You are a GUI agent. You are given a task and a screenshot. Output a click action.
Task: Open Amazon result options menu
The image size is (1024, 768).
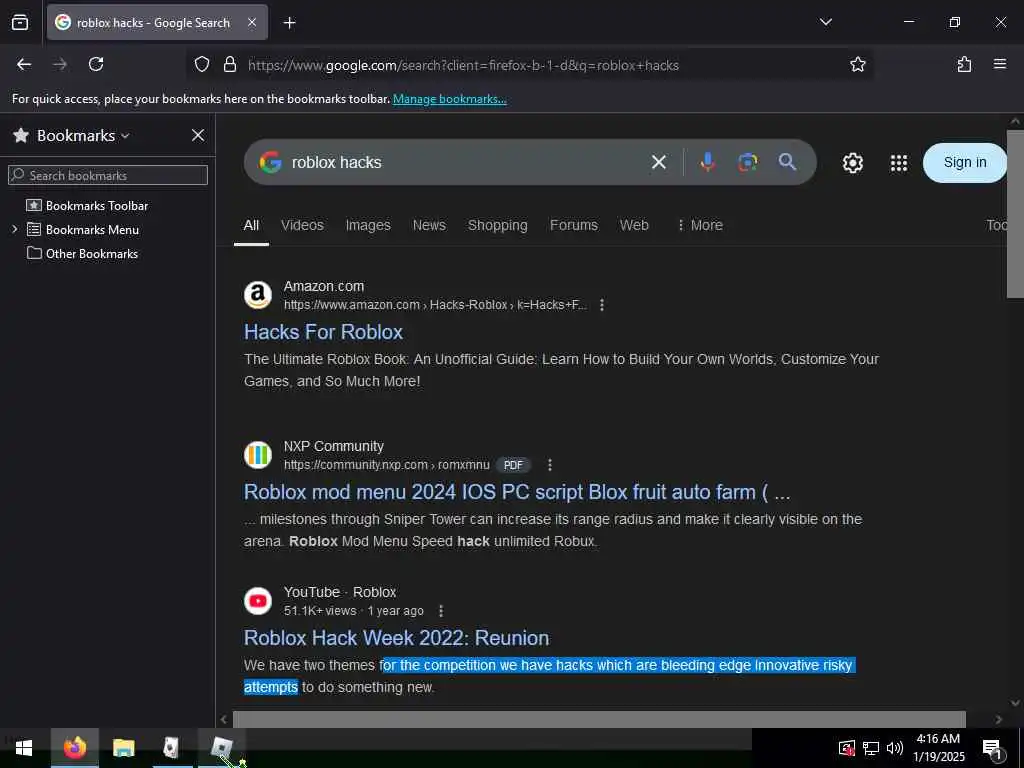click(601, 305)
